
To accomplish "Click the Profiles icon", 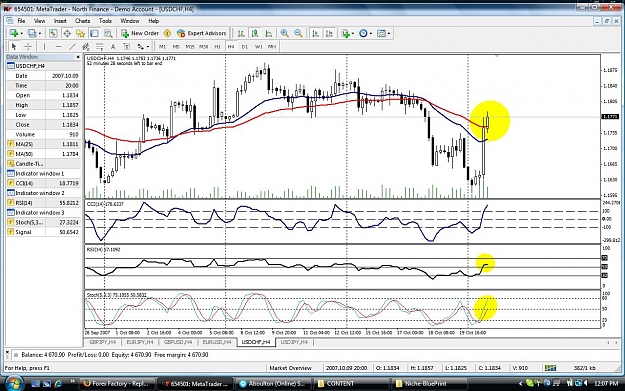I will click(x=32, y=33).
